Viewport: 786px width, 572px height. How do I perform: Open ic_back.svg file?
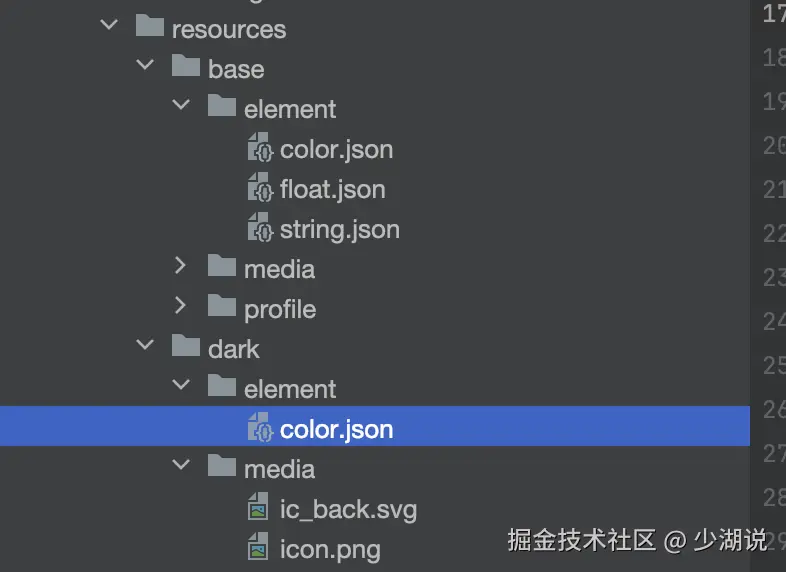(x=348, y=509)
